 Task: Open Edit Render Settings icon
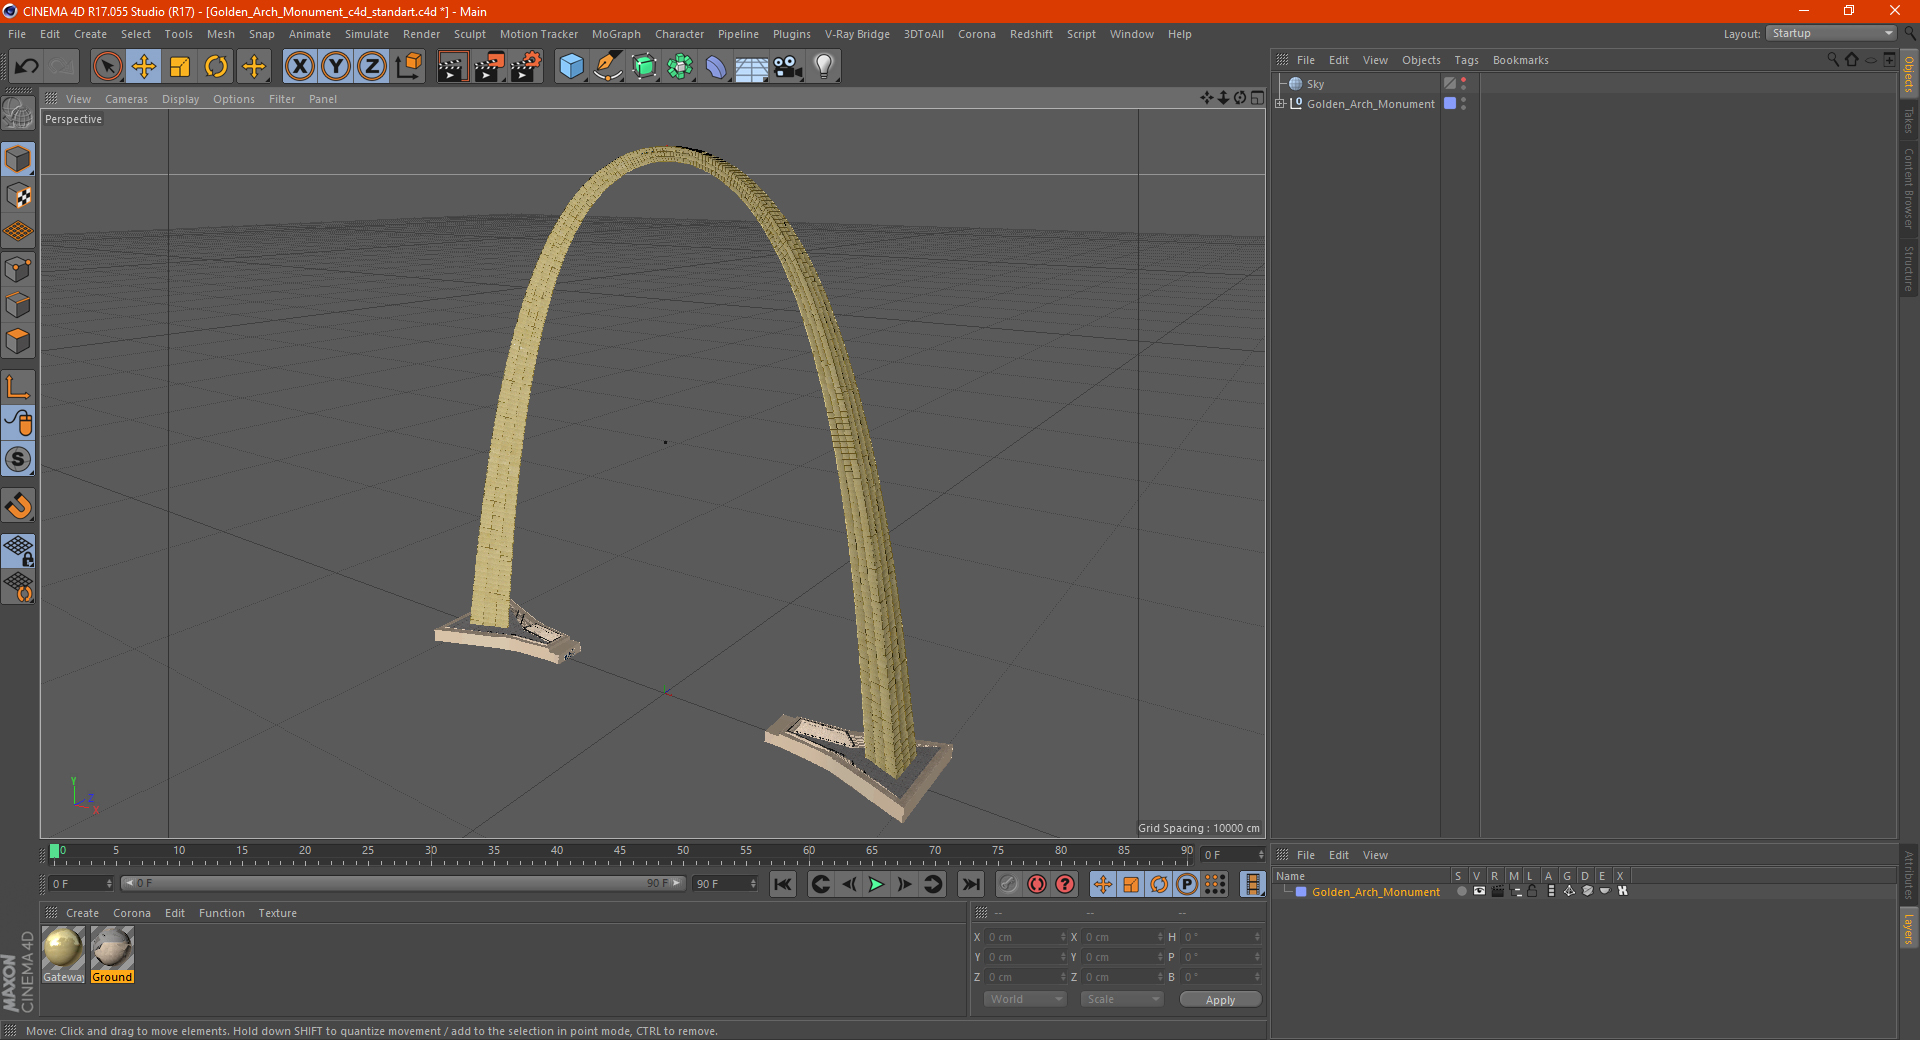pos(526,67)
